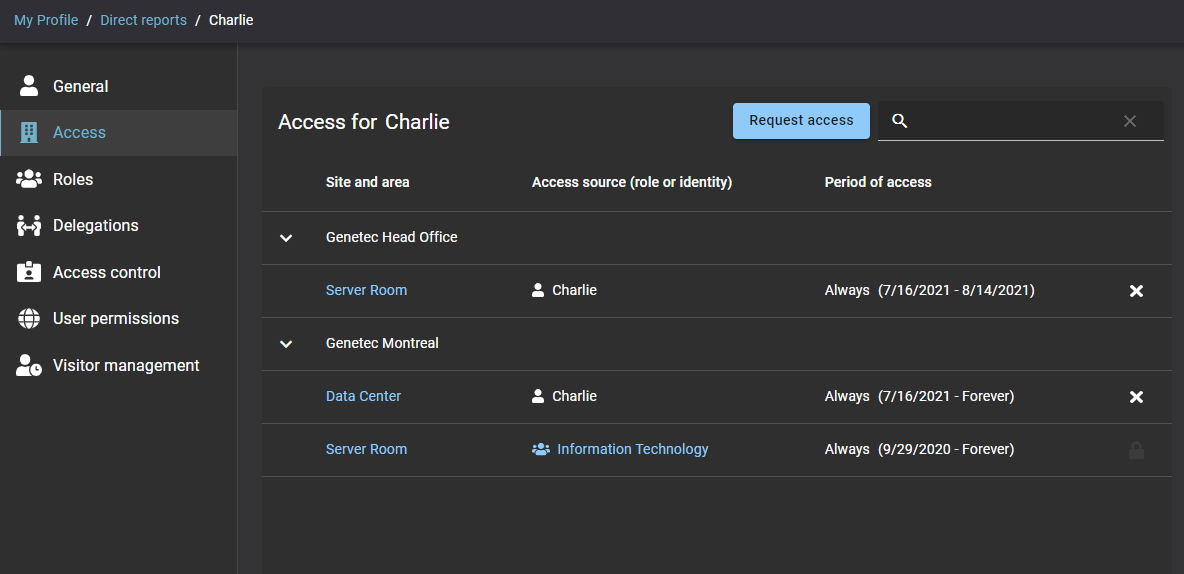Viewport: 1184px width, 574px height.
Task: Click the Charlie breadcrumb text
Action: pyautogui.click(x=231, y=20)
